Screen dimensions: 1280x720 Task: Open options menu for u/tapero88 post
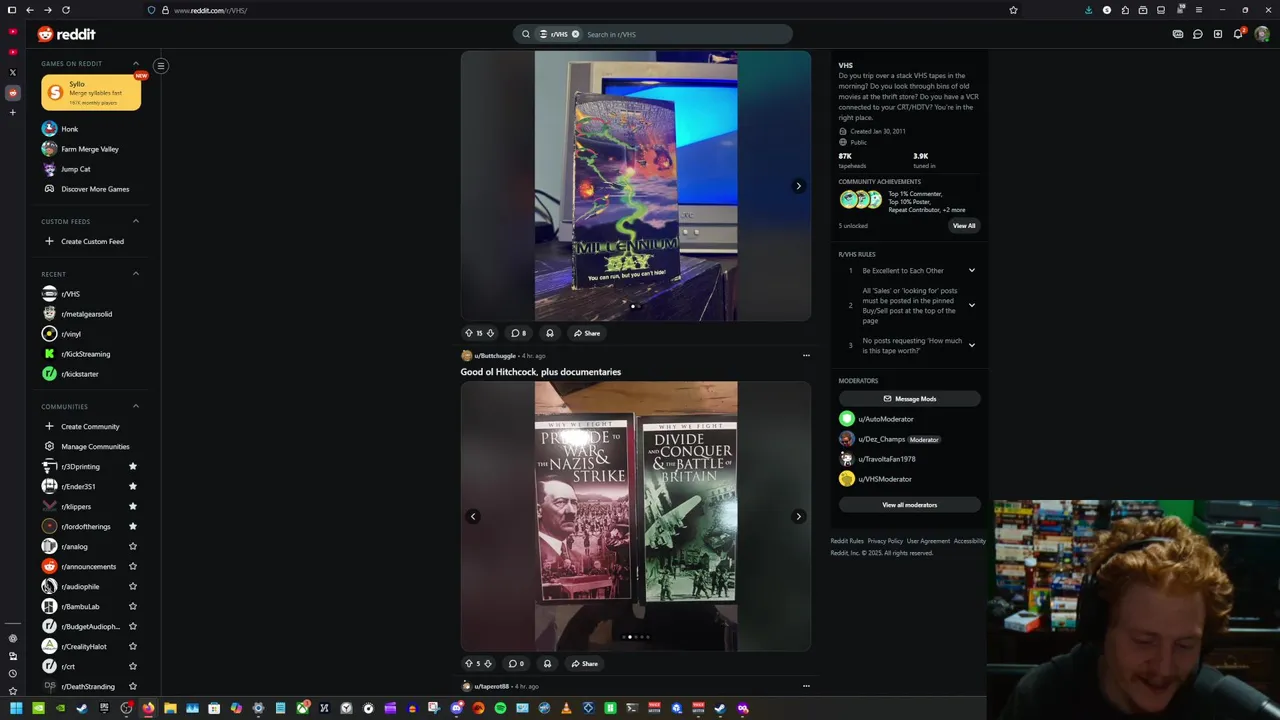click(806, 686)
